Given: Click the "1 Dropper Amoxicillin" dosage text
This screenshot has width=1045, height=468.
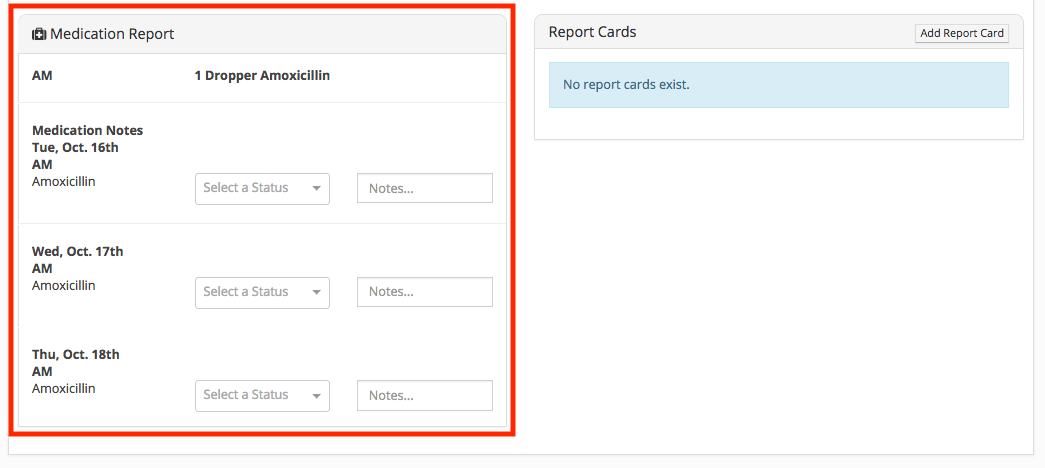Looking at the screenshot, I should pos(262,75).
